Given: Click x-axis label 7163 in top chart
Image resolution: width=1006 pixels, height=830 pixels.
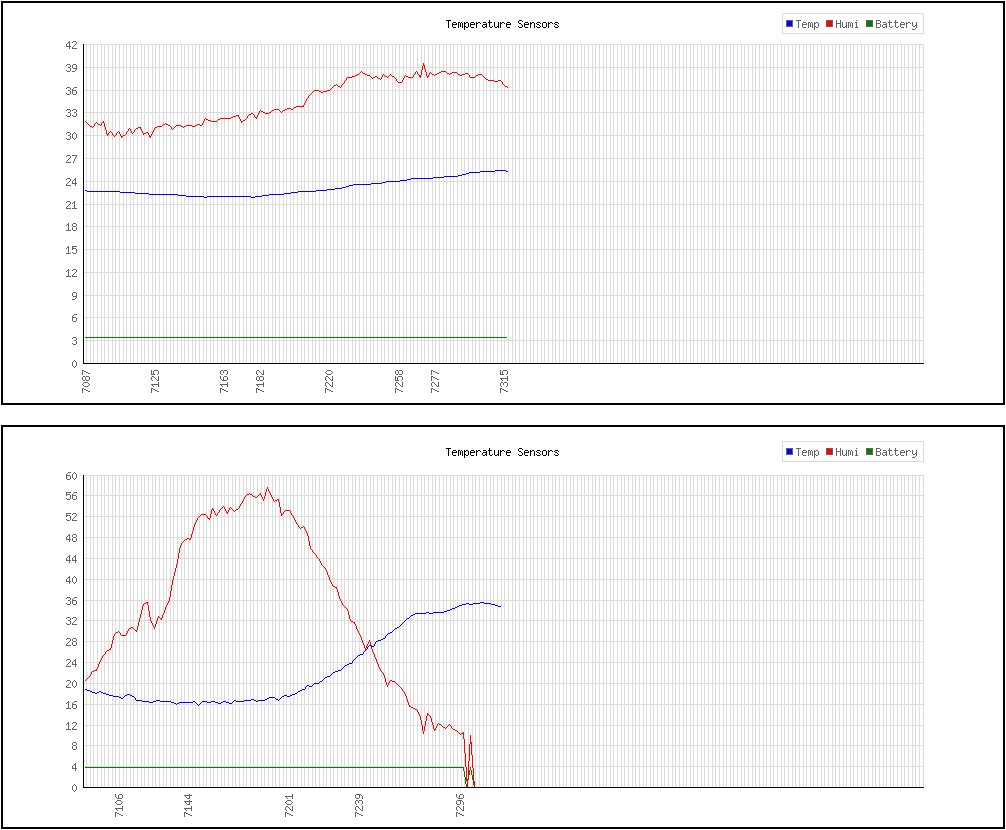Looking at the screenshot, I should [x=224, y=381].
